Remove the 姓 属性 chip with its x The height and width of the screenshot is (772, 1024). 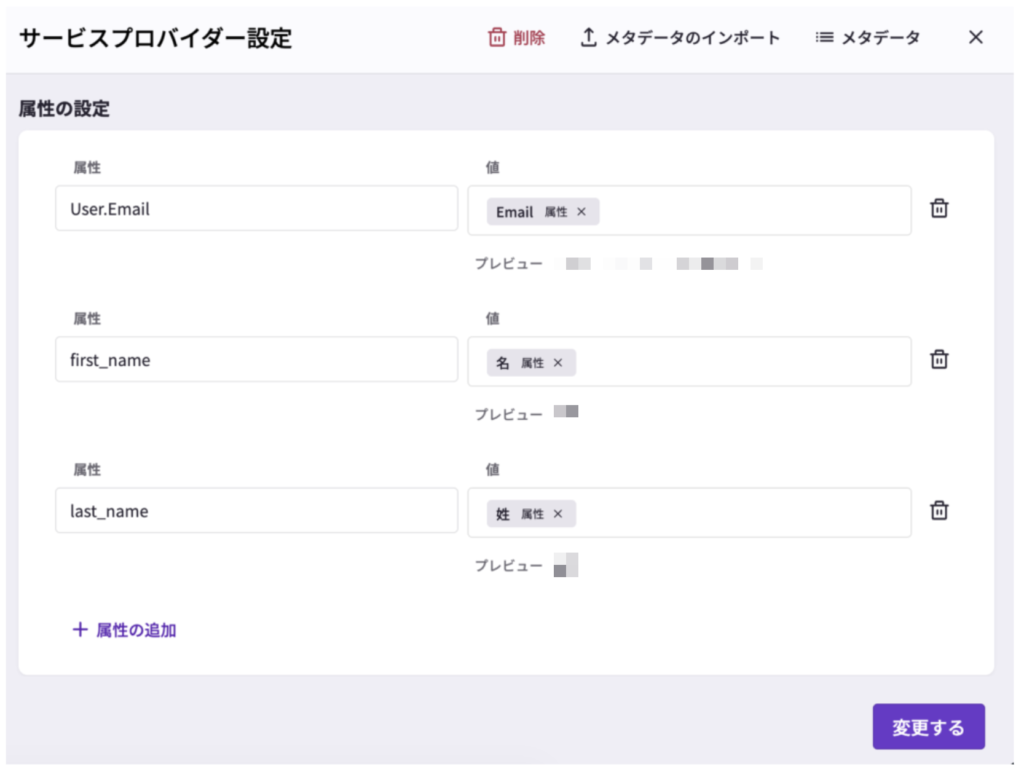[x=558, y=514]
